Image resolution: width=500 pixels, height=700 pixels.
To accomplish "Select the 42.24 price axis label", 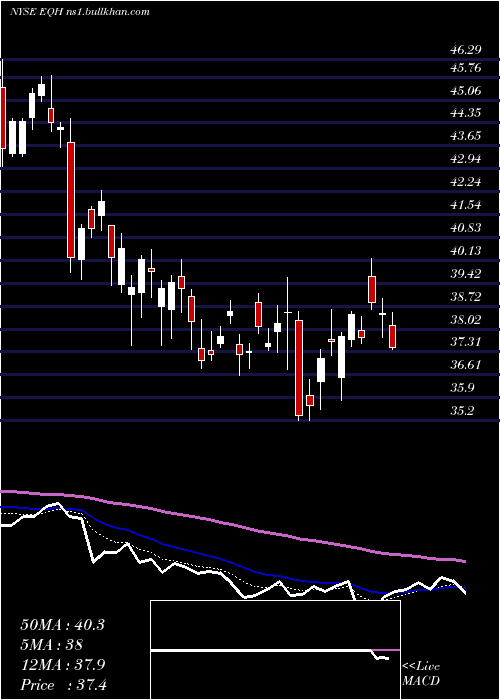I will pos(465,182).
